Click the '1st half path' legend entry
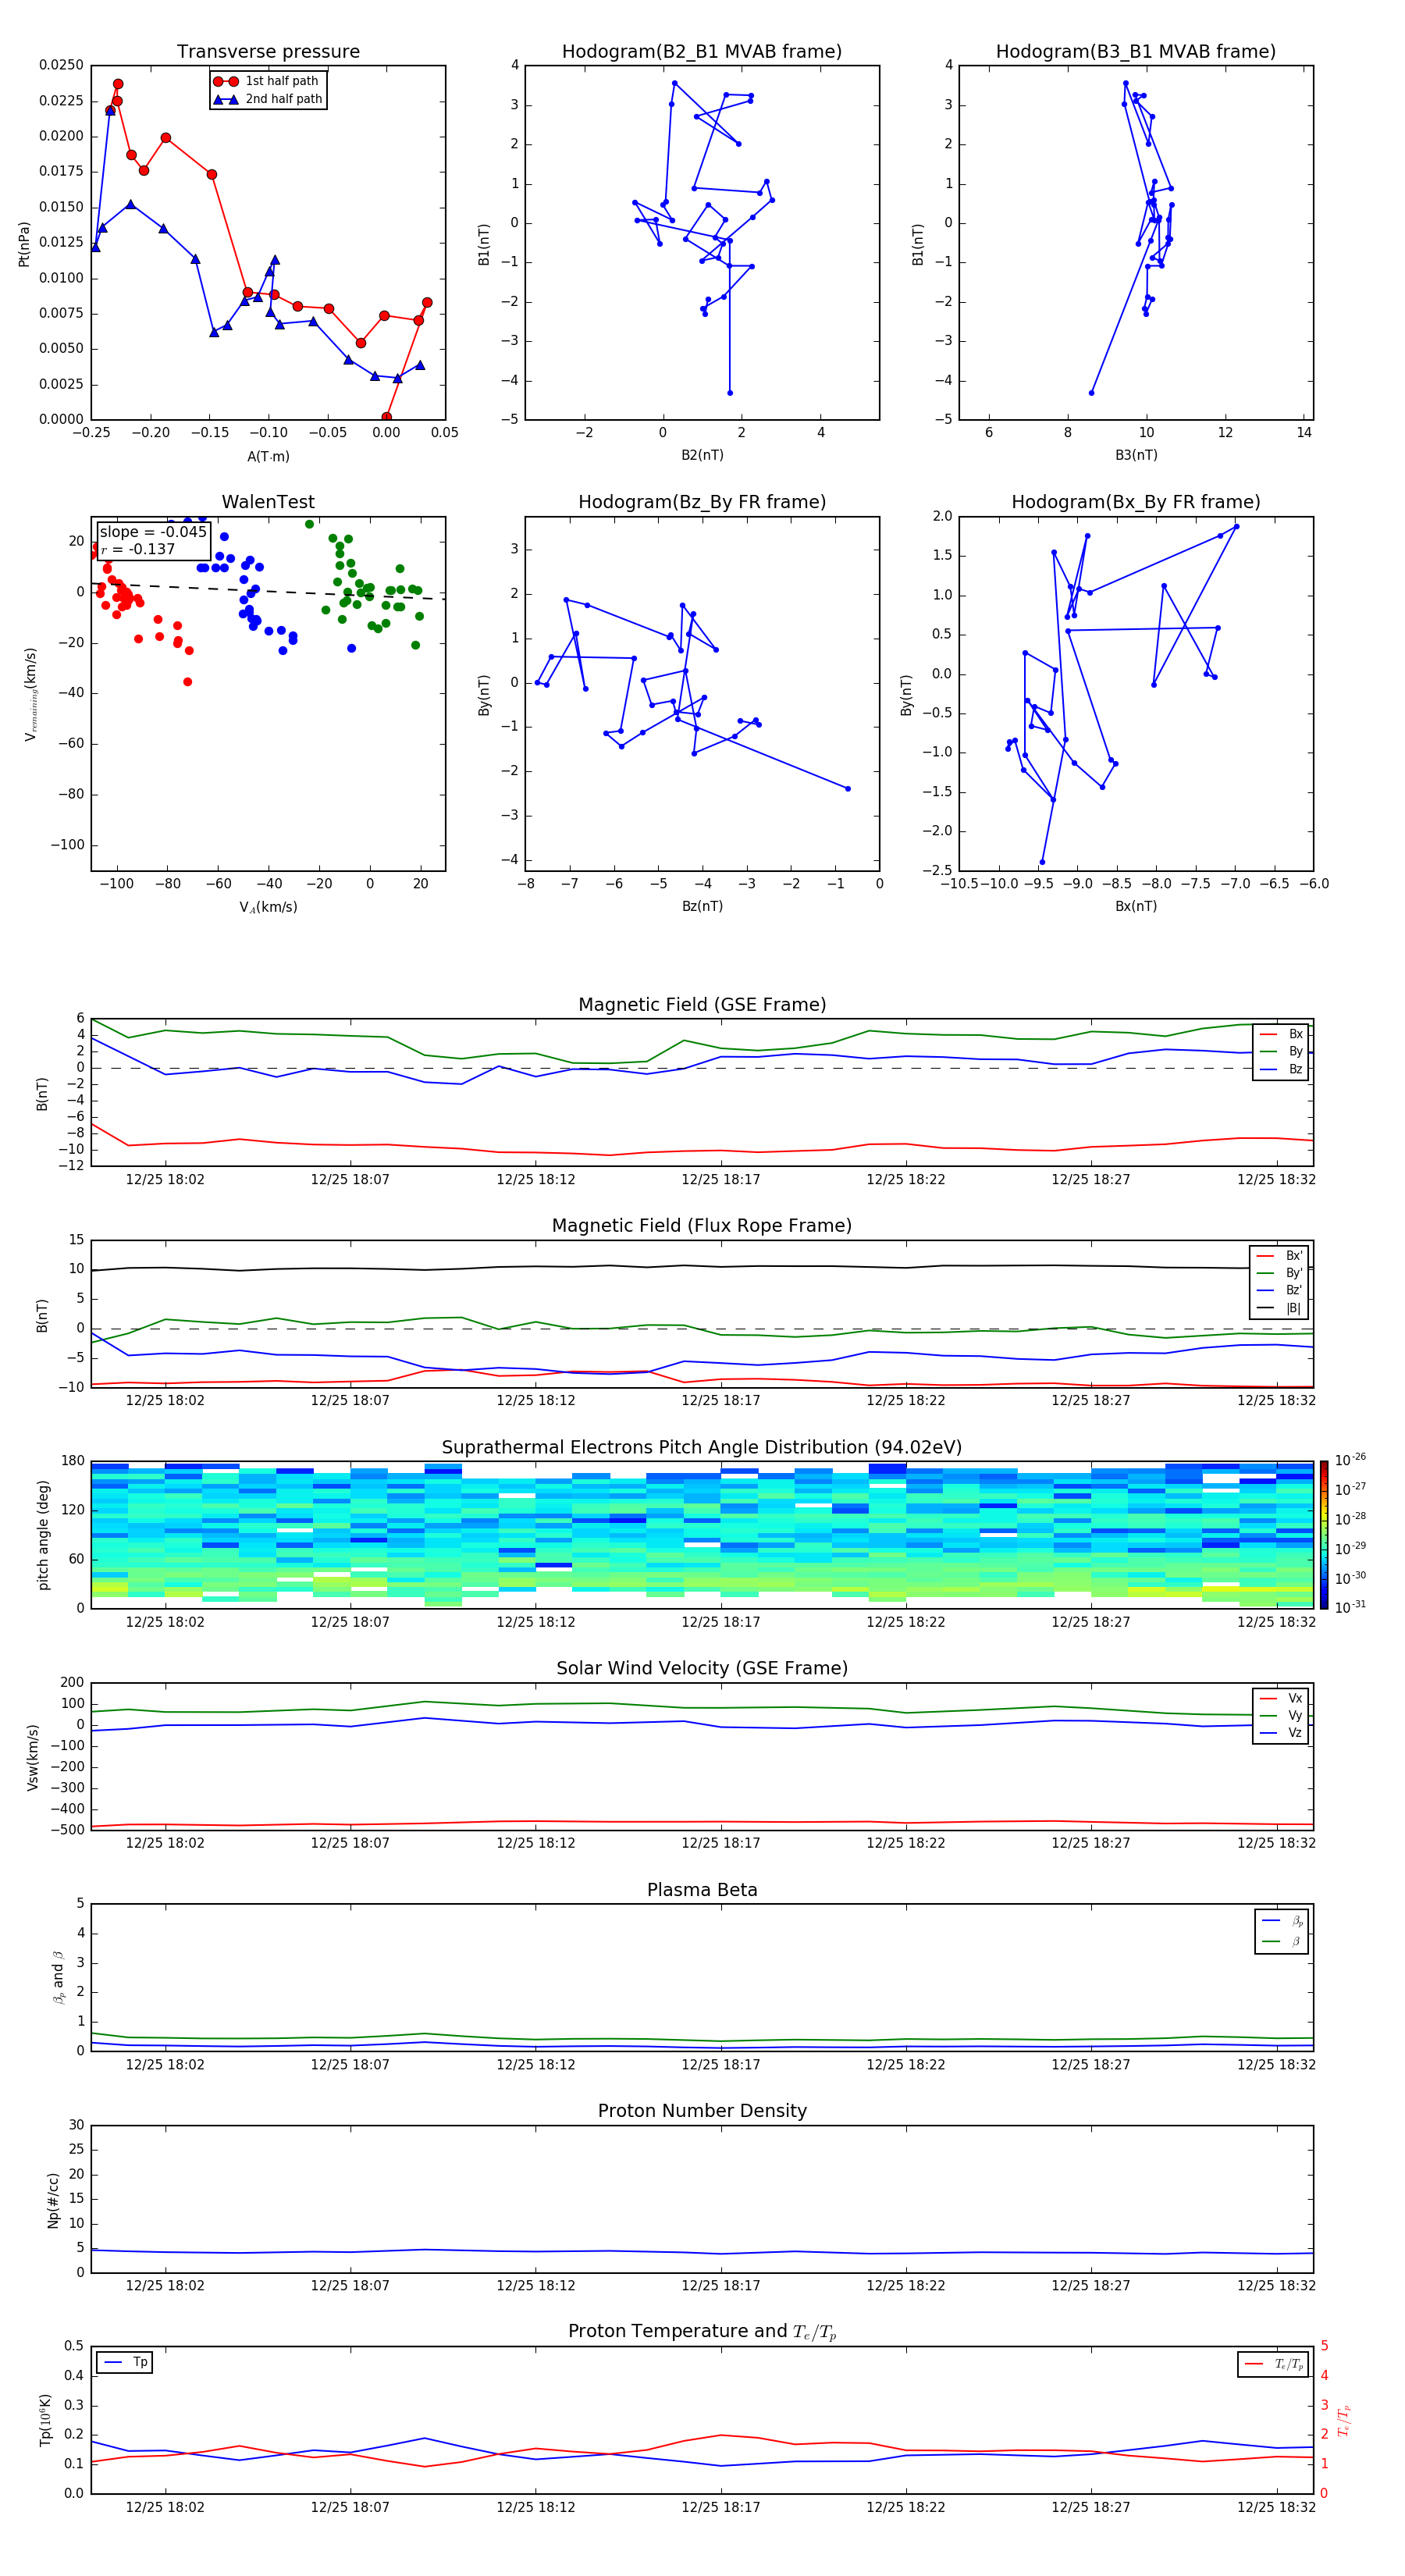This screenshot has width=1405, height=2576. [x=266, y=81]
